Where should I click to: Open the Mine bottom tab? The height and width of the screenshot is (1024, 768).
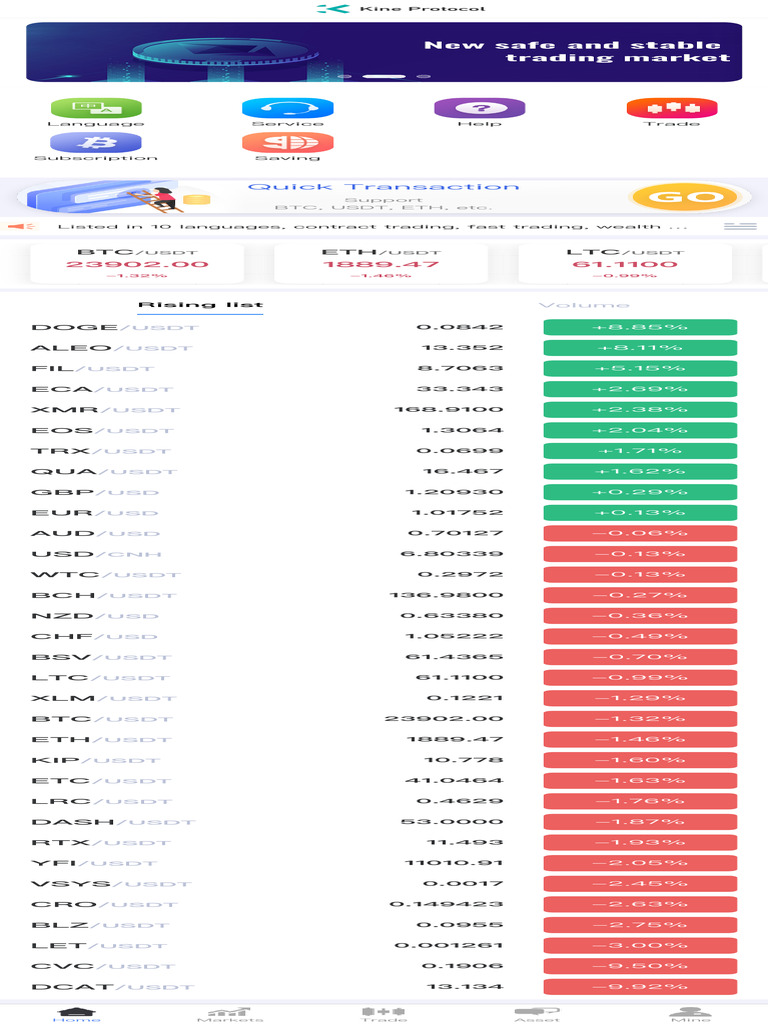coord(690,1014)
